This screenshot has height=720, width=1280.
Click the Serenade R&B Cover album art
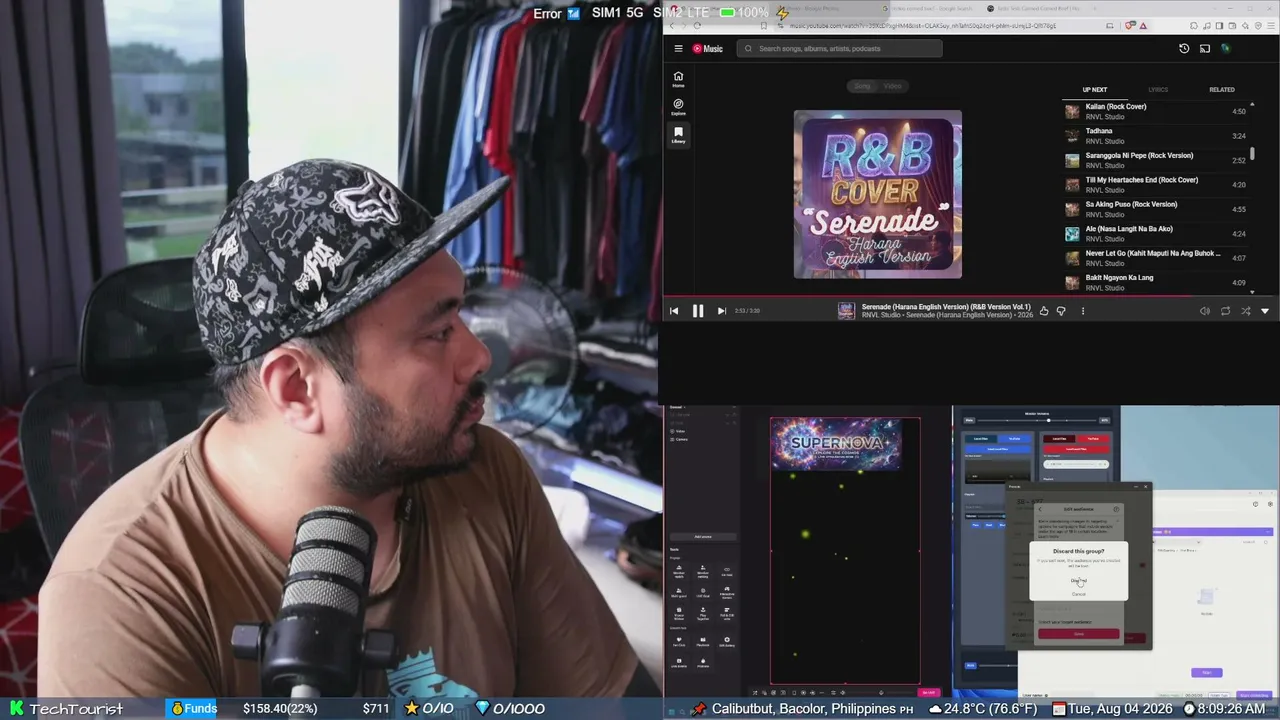(x=878, y=194)
